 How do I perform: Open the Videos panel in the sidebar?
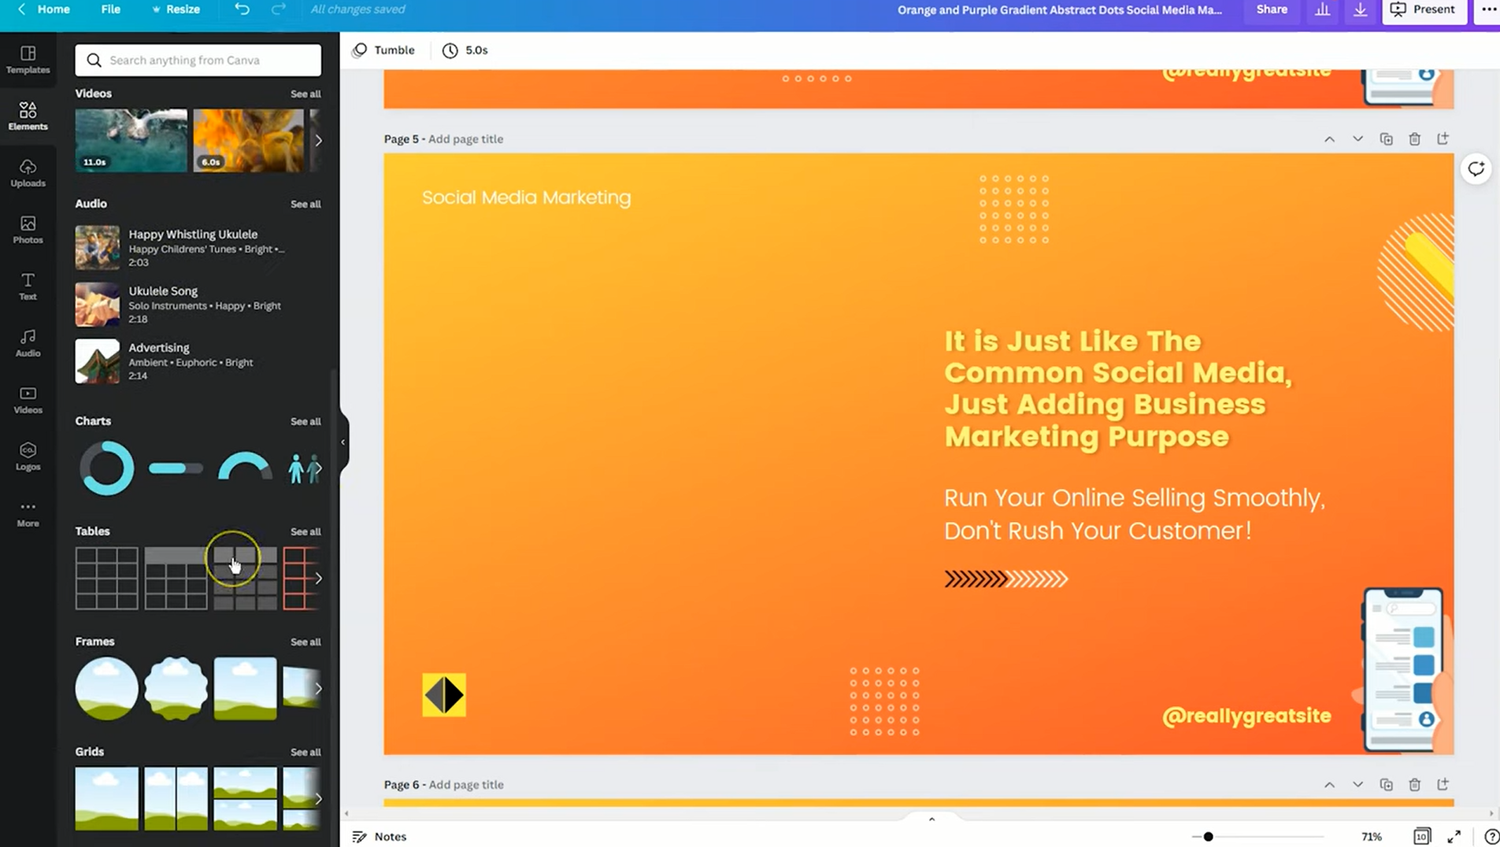coord(27,400)
